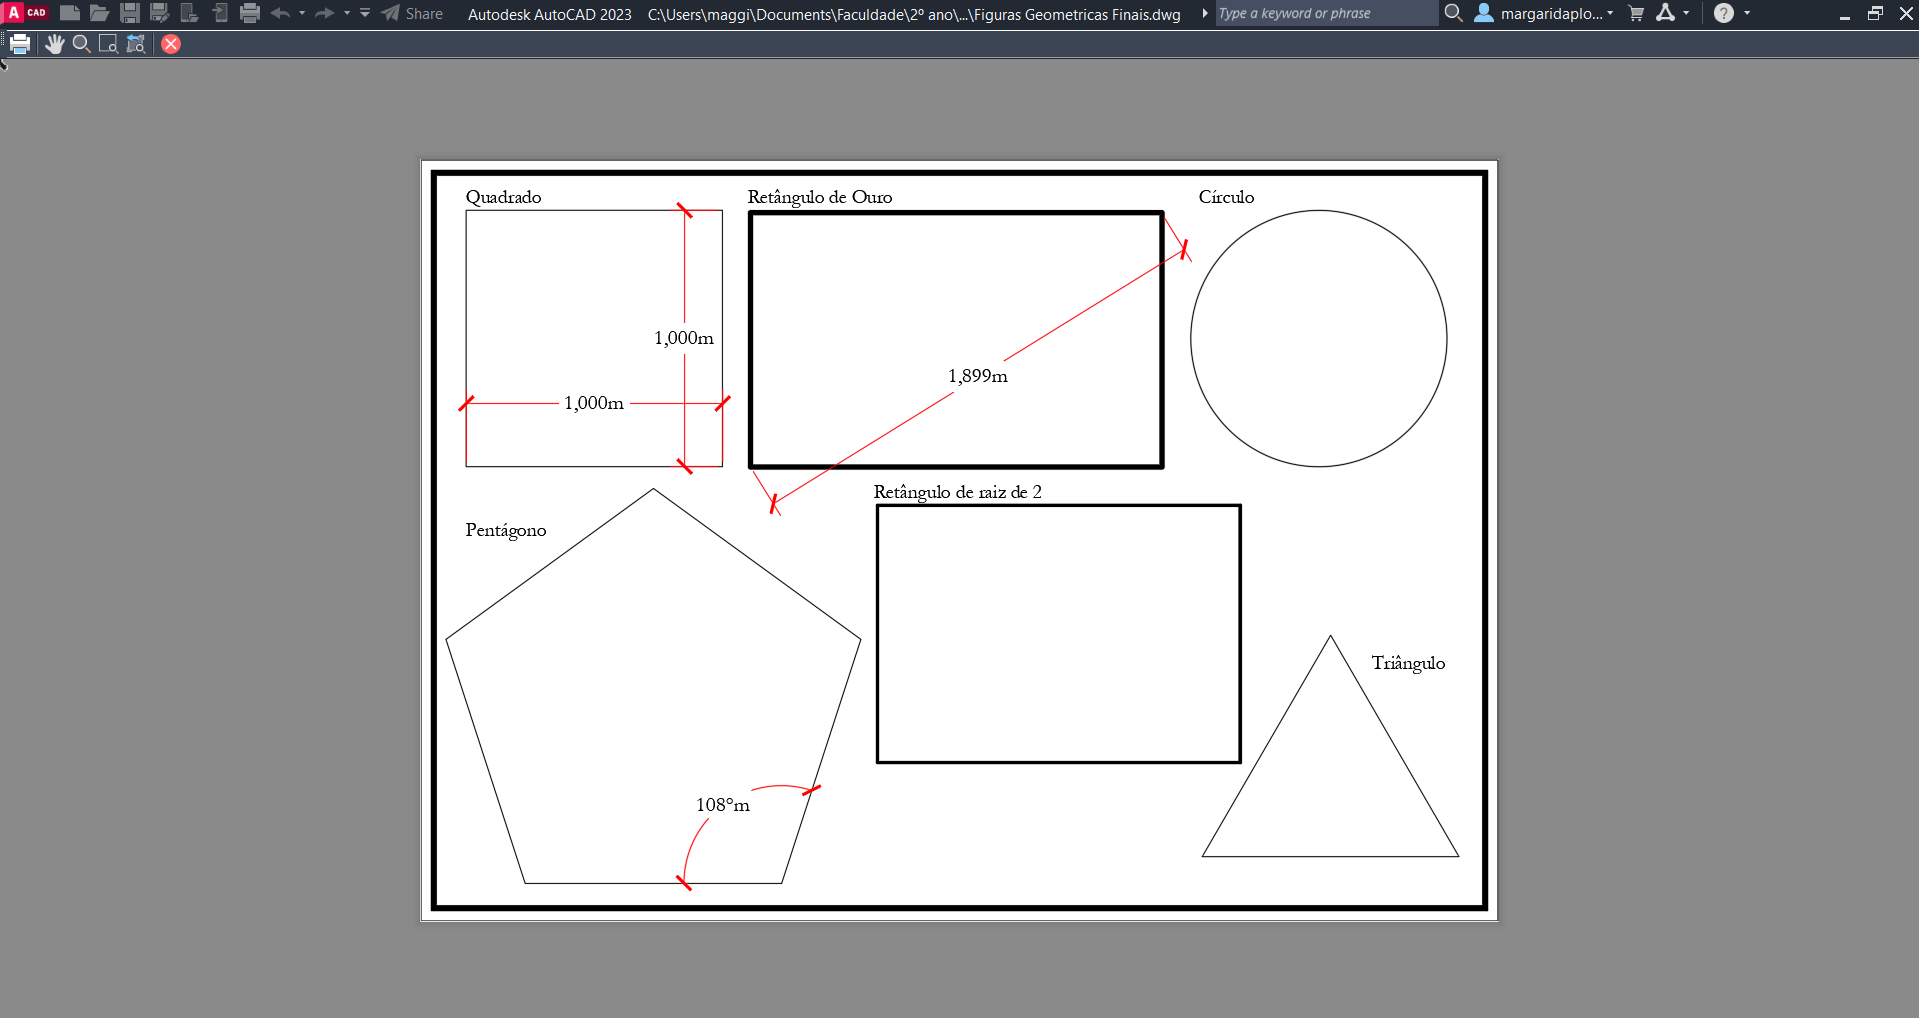The width and height of the screenshot is (1919, 1018).
Task: Activate the Zoom magnifier tool
Action: pos(81,44)
